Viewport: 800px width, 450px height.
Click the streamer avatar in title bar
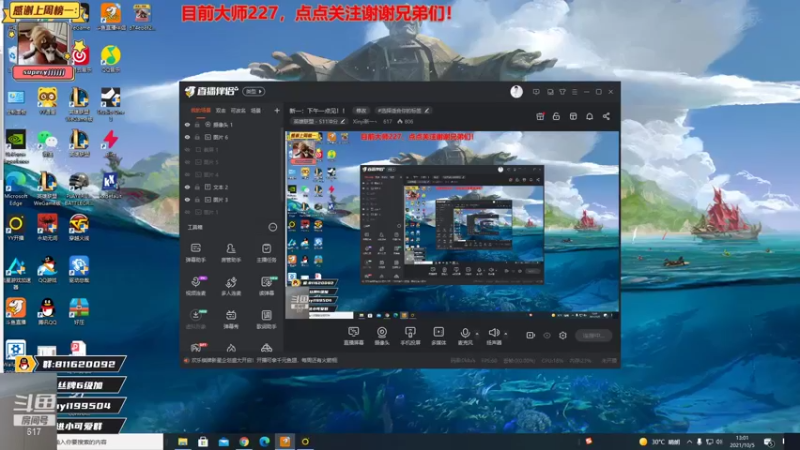(516, 91)
